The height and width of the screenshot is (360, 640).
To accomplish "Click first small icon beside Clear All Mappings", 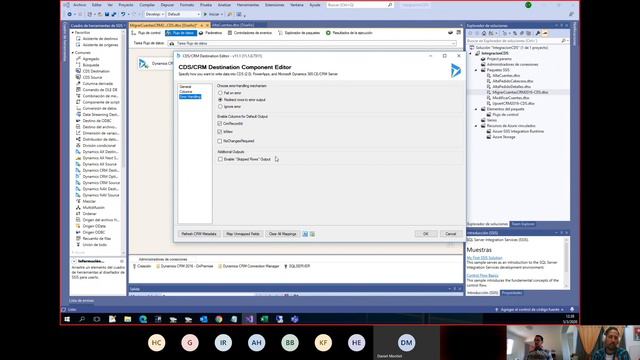I will click(x=305, y=234).
